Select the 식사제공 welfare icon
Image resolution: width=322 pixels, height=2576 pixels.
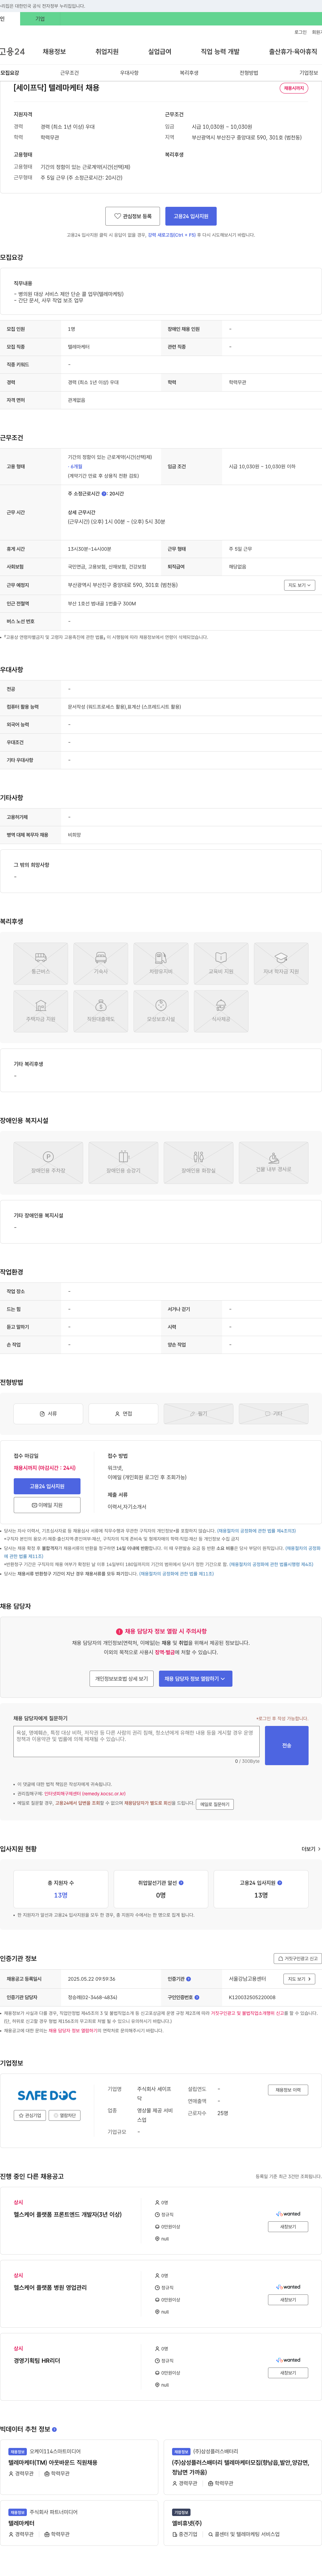click(x=221, y=1011)
